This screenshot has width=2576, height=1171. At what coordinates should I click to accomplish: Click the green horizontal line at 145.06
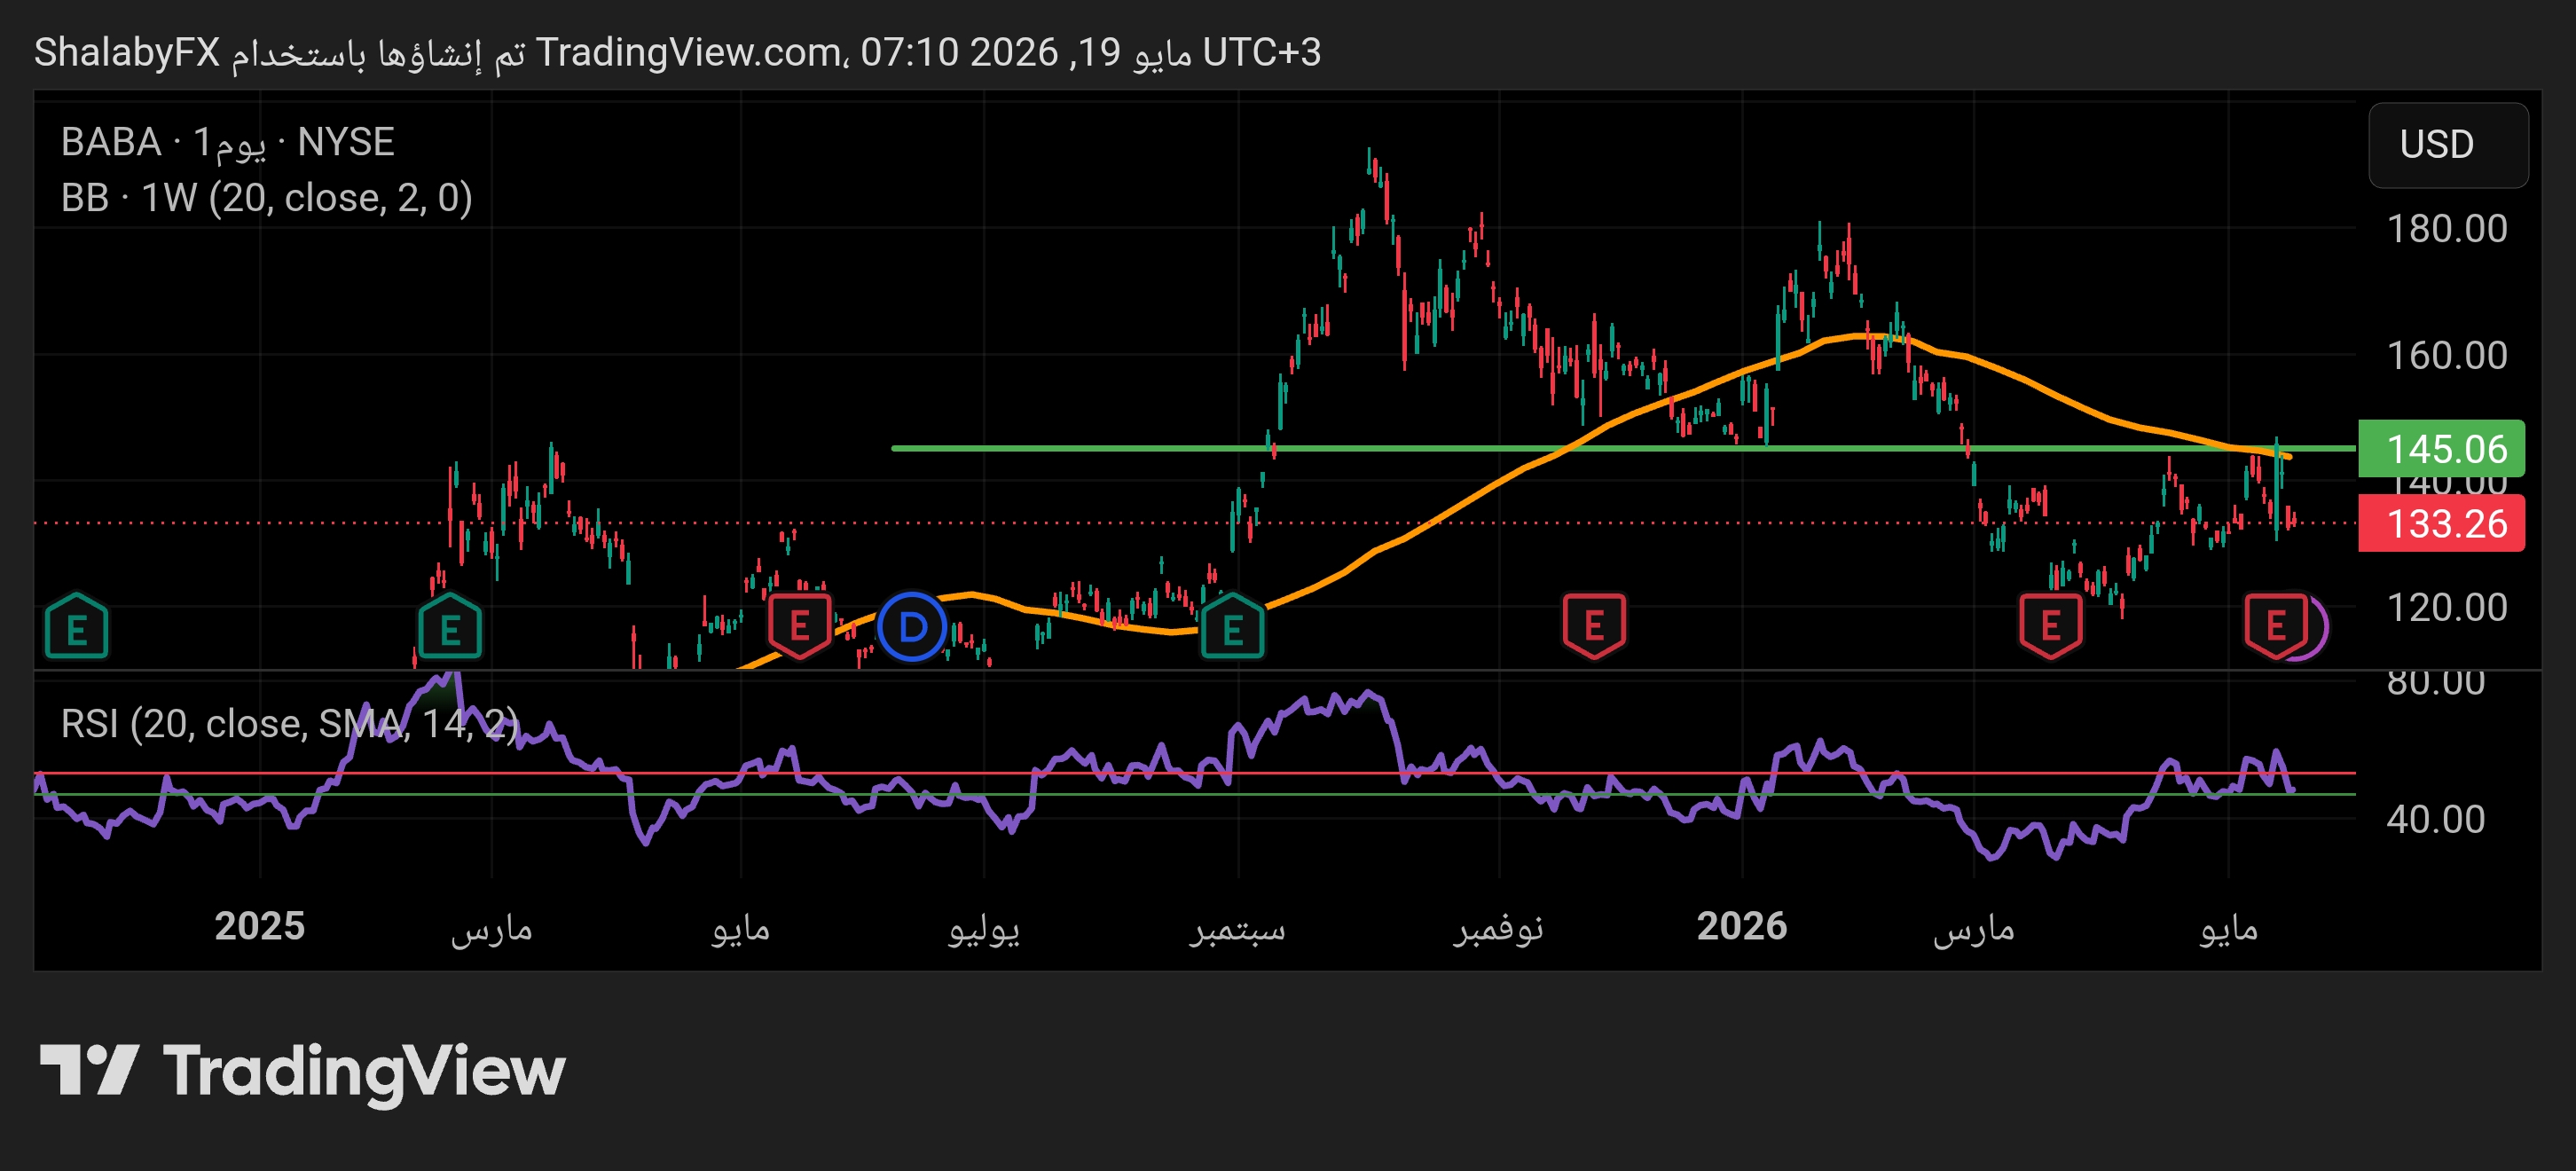1500,448
